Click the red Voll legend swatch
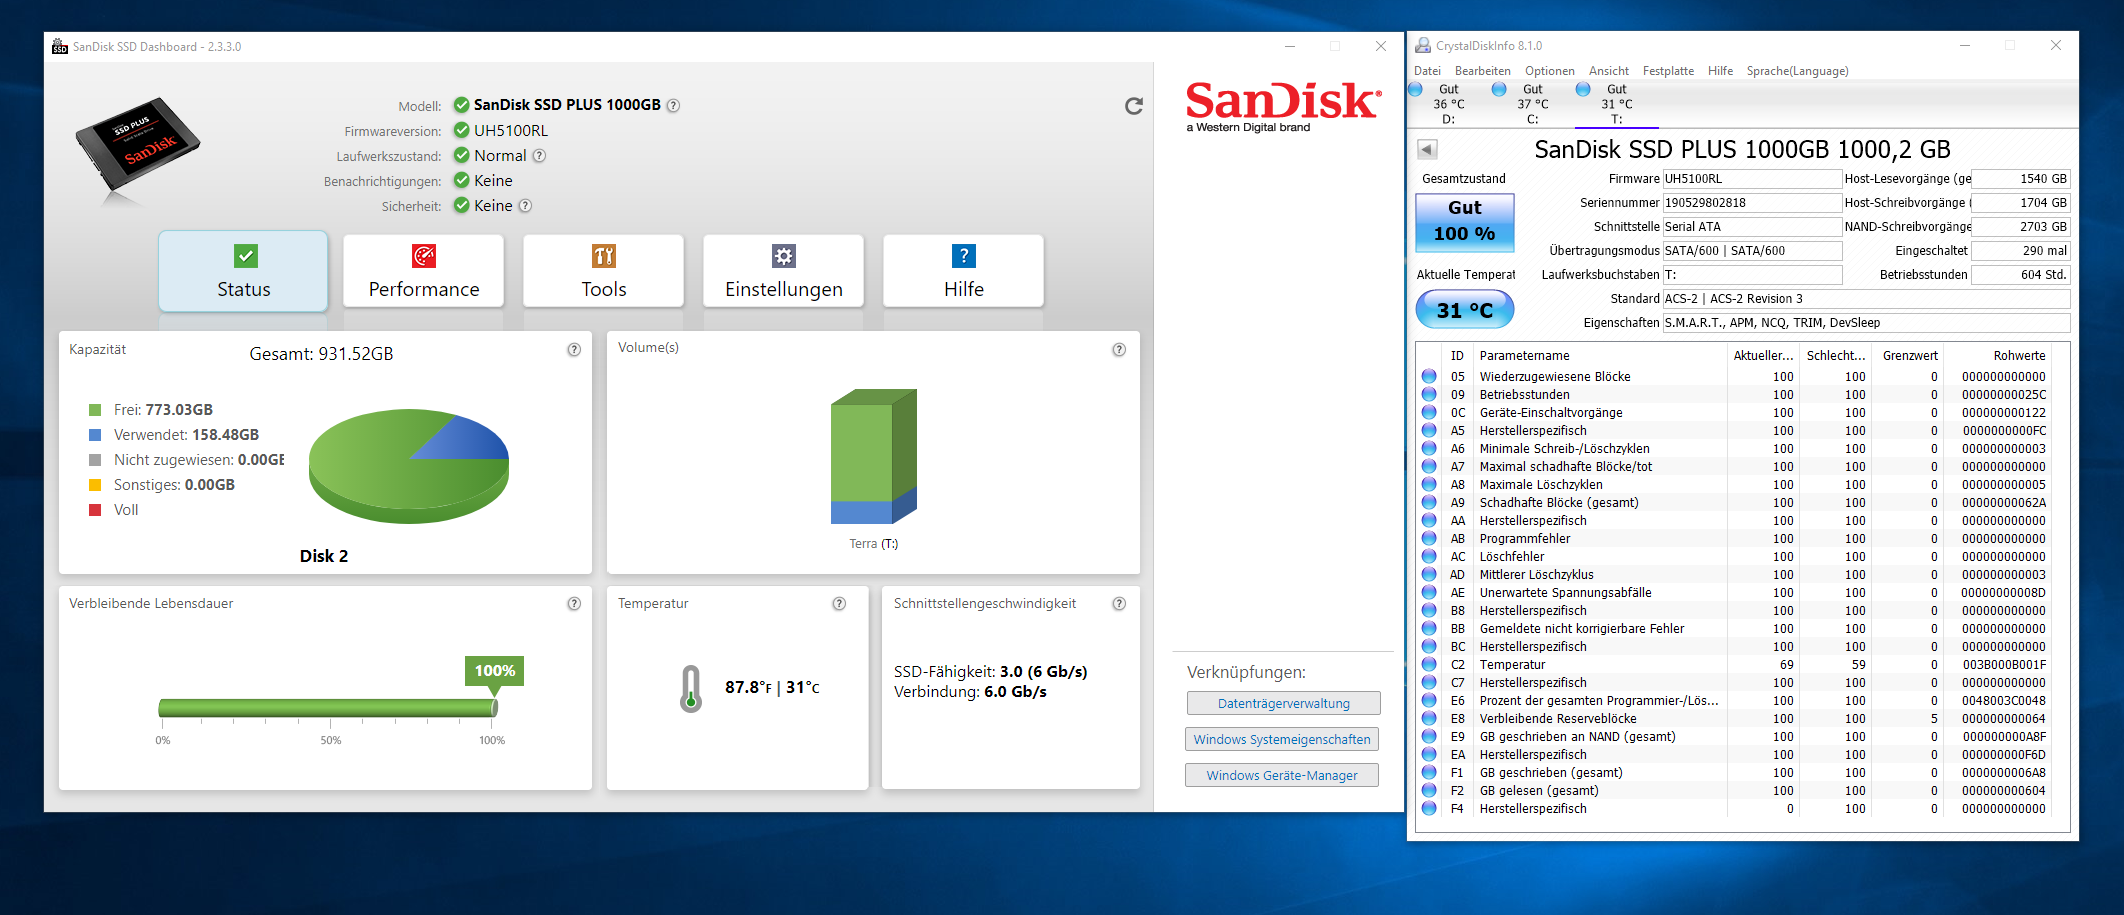This screenshot has width=2124, height=915. click(95, 510)
